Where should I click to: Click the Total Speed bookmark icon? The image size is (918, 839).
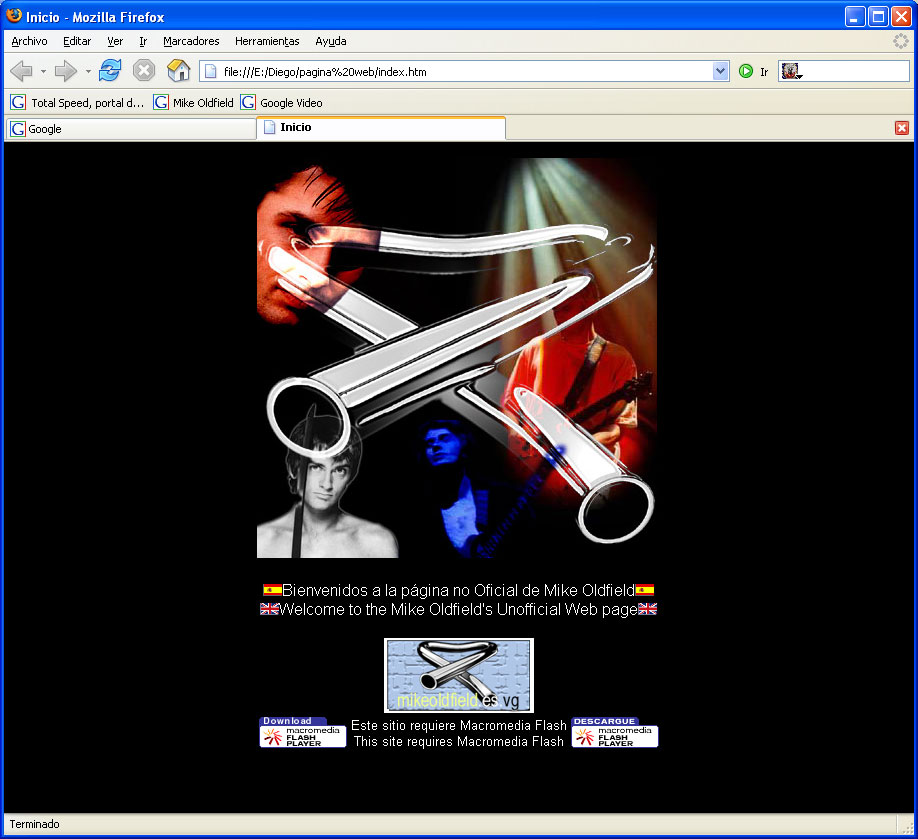tap(18, 102)
